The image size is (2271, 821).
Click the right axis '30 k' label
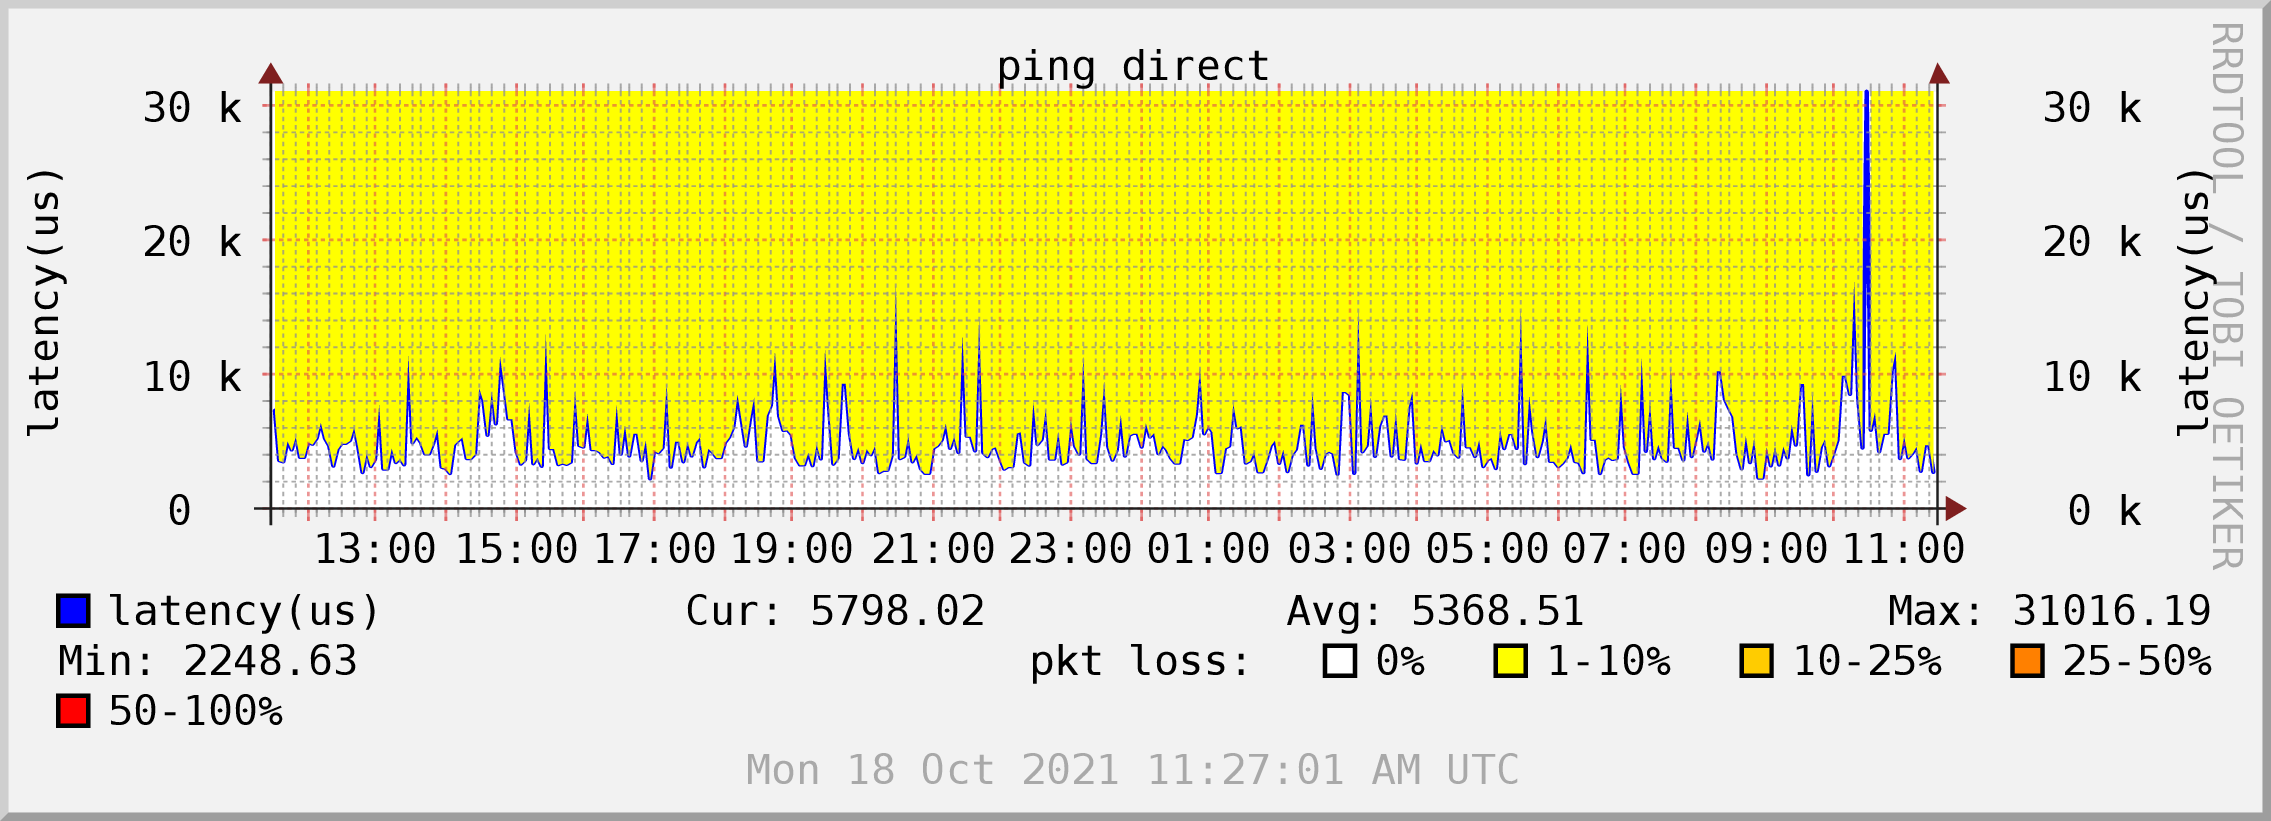pyautogui.click(x=2092, y=108)
